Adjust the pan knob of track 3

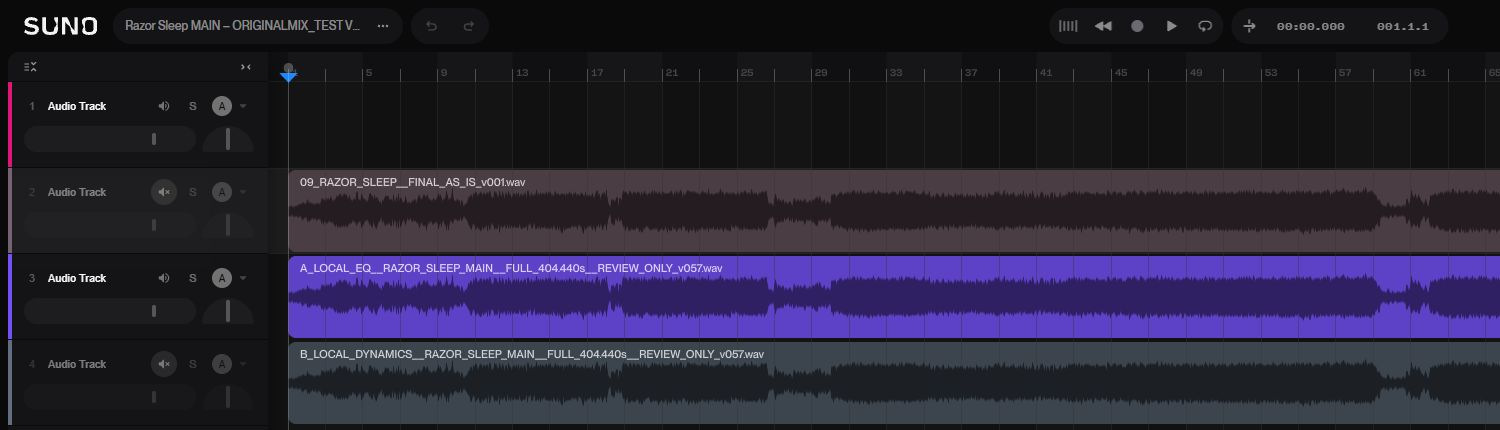pyautogui.click(x=228, y=311)
